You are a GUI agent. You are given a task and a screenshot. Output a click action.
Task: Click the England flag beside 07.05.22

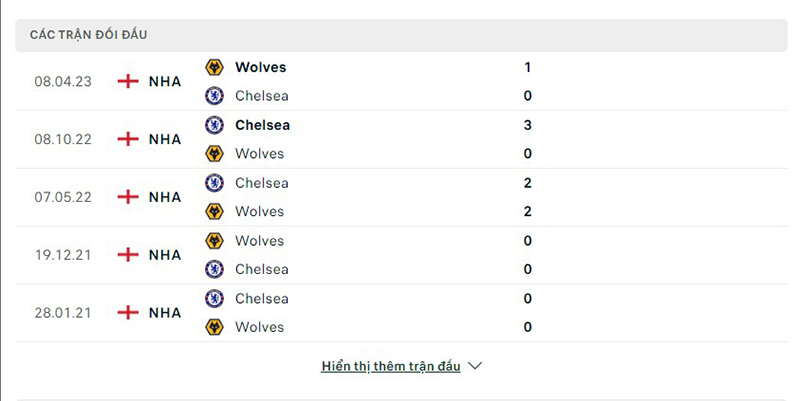tap(128, 197)
